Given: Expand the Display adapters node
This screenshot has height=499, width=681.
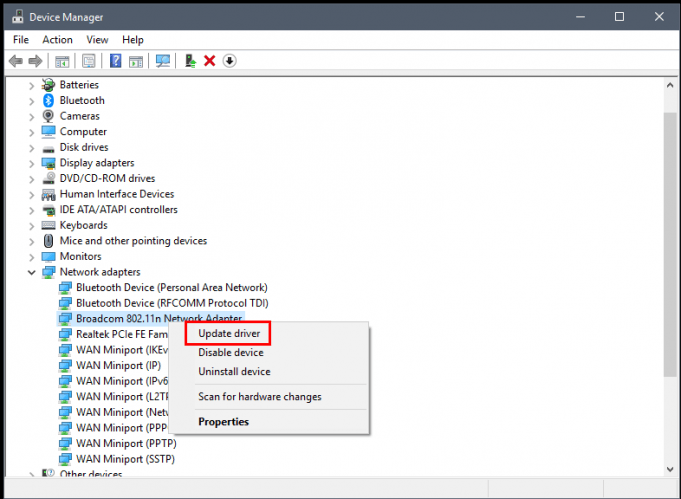Looking at the screenshot, I should 31,164.
